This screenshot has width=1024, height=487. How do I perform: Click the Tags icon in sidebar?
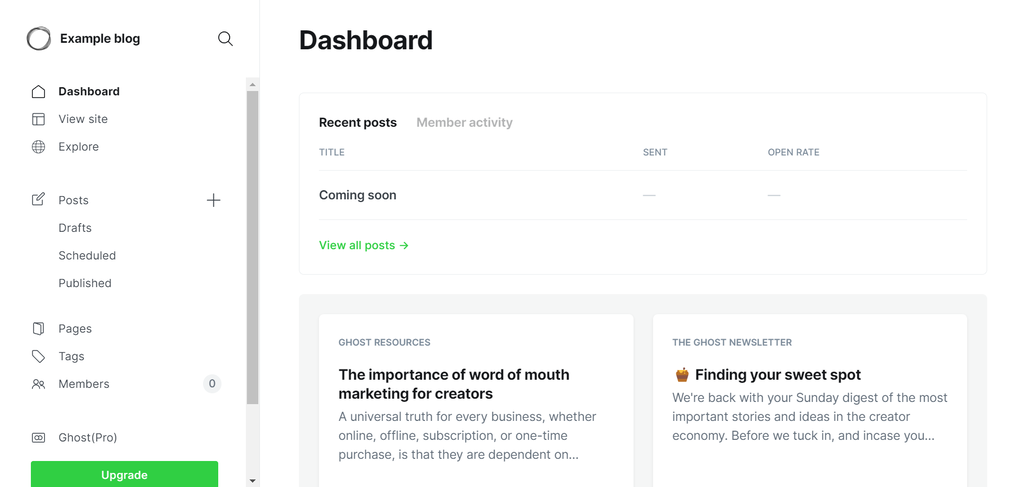38,356
